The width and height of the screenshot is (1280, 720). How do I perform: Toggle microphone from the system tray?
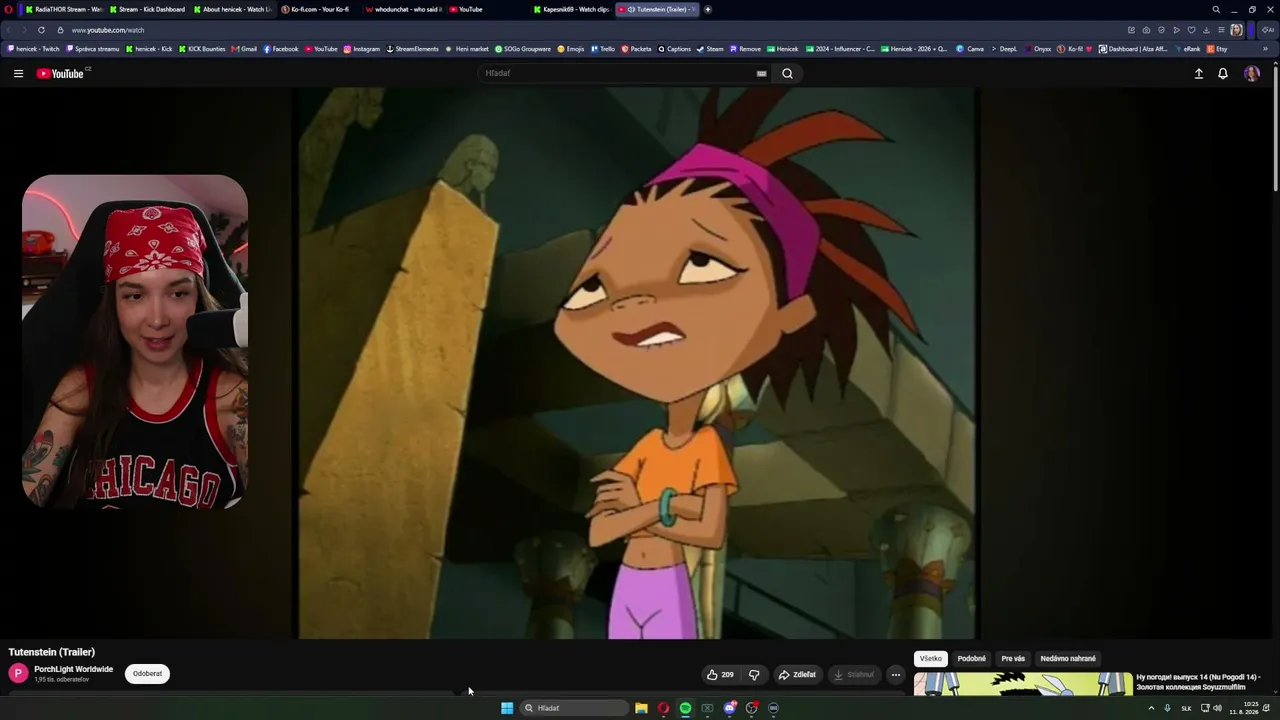click(1167, 708)
